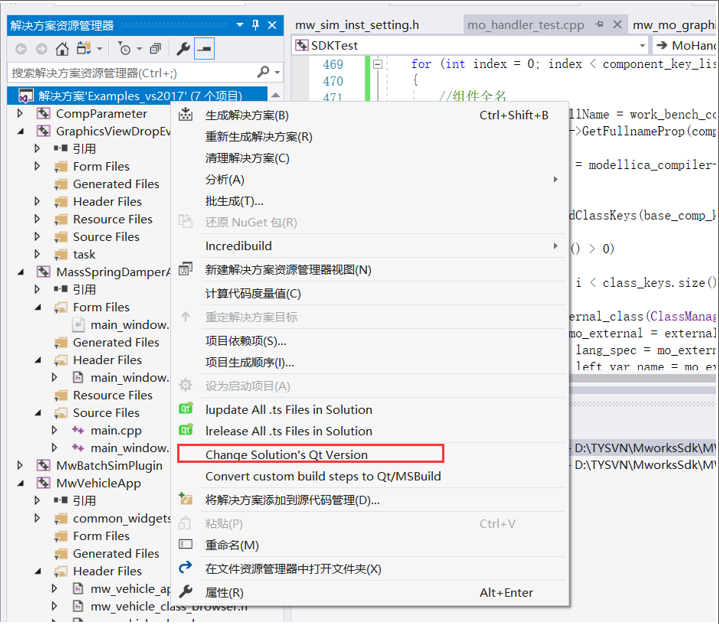719x624 pixels.
Task: Toggle the Preview Selected Items button
Action: pyautogui.click(x=205, y=49)
